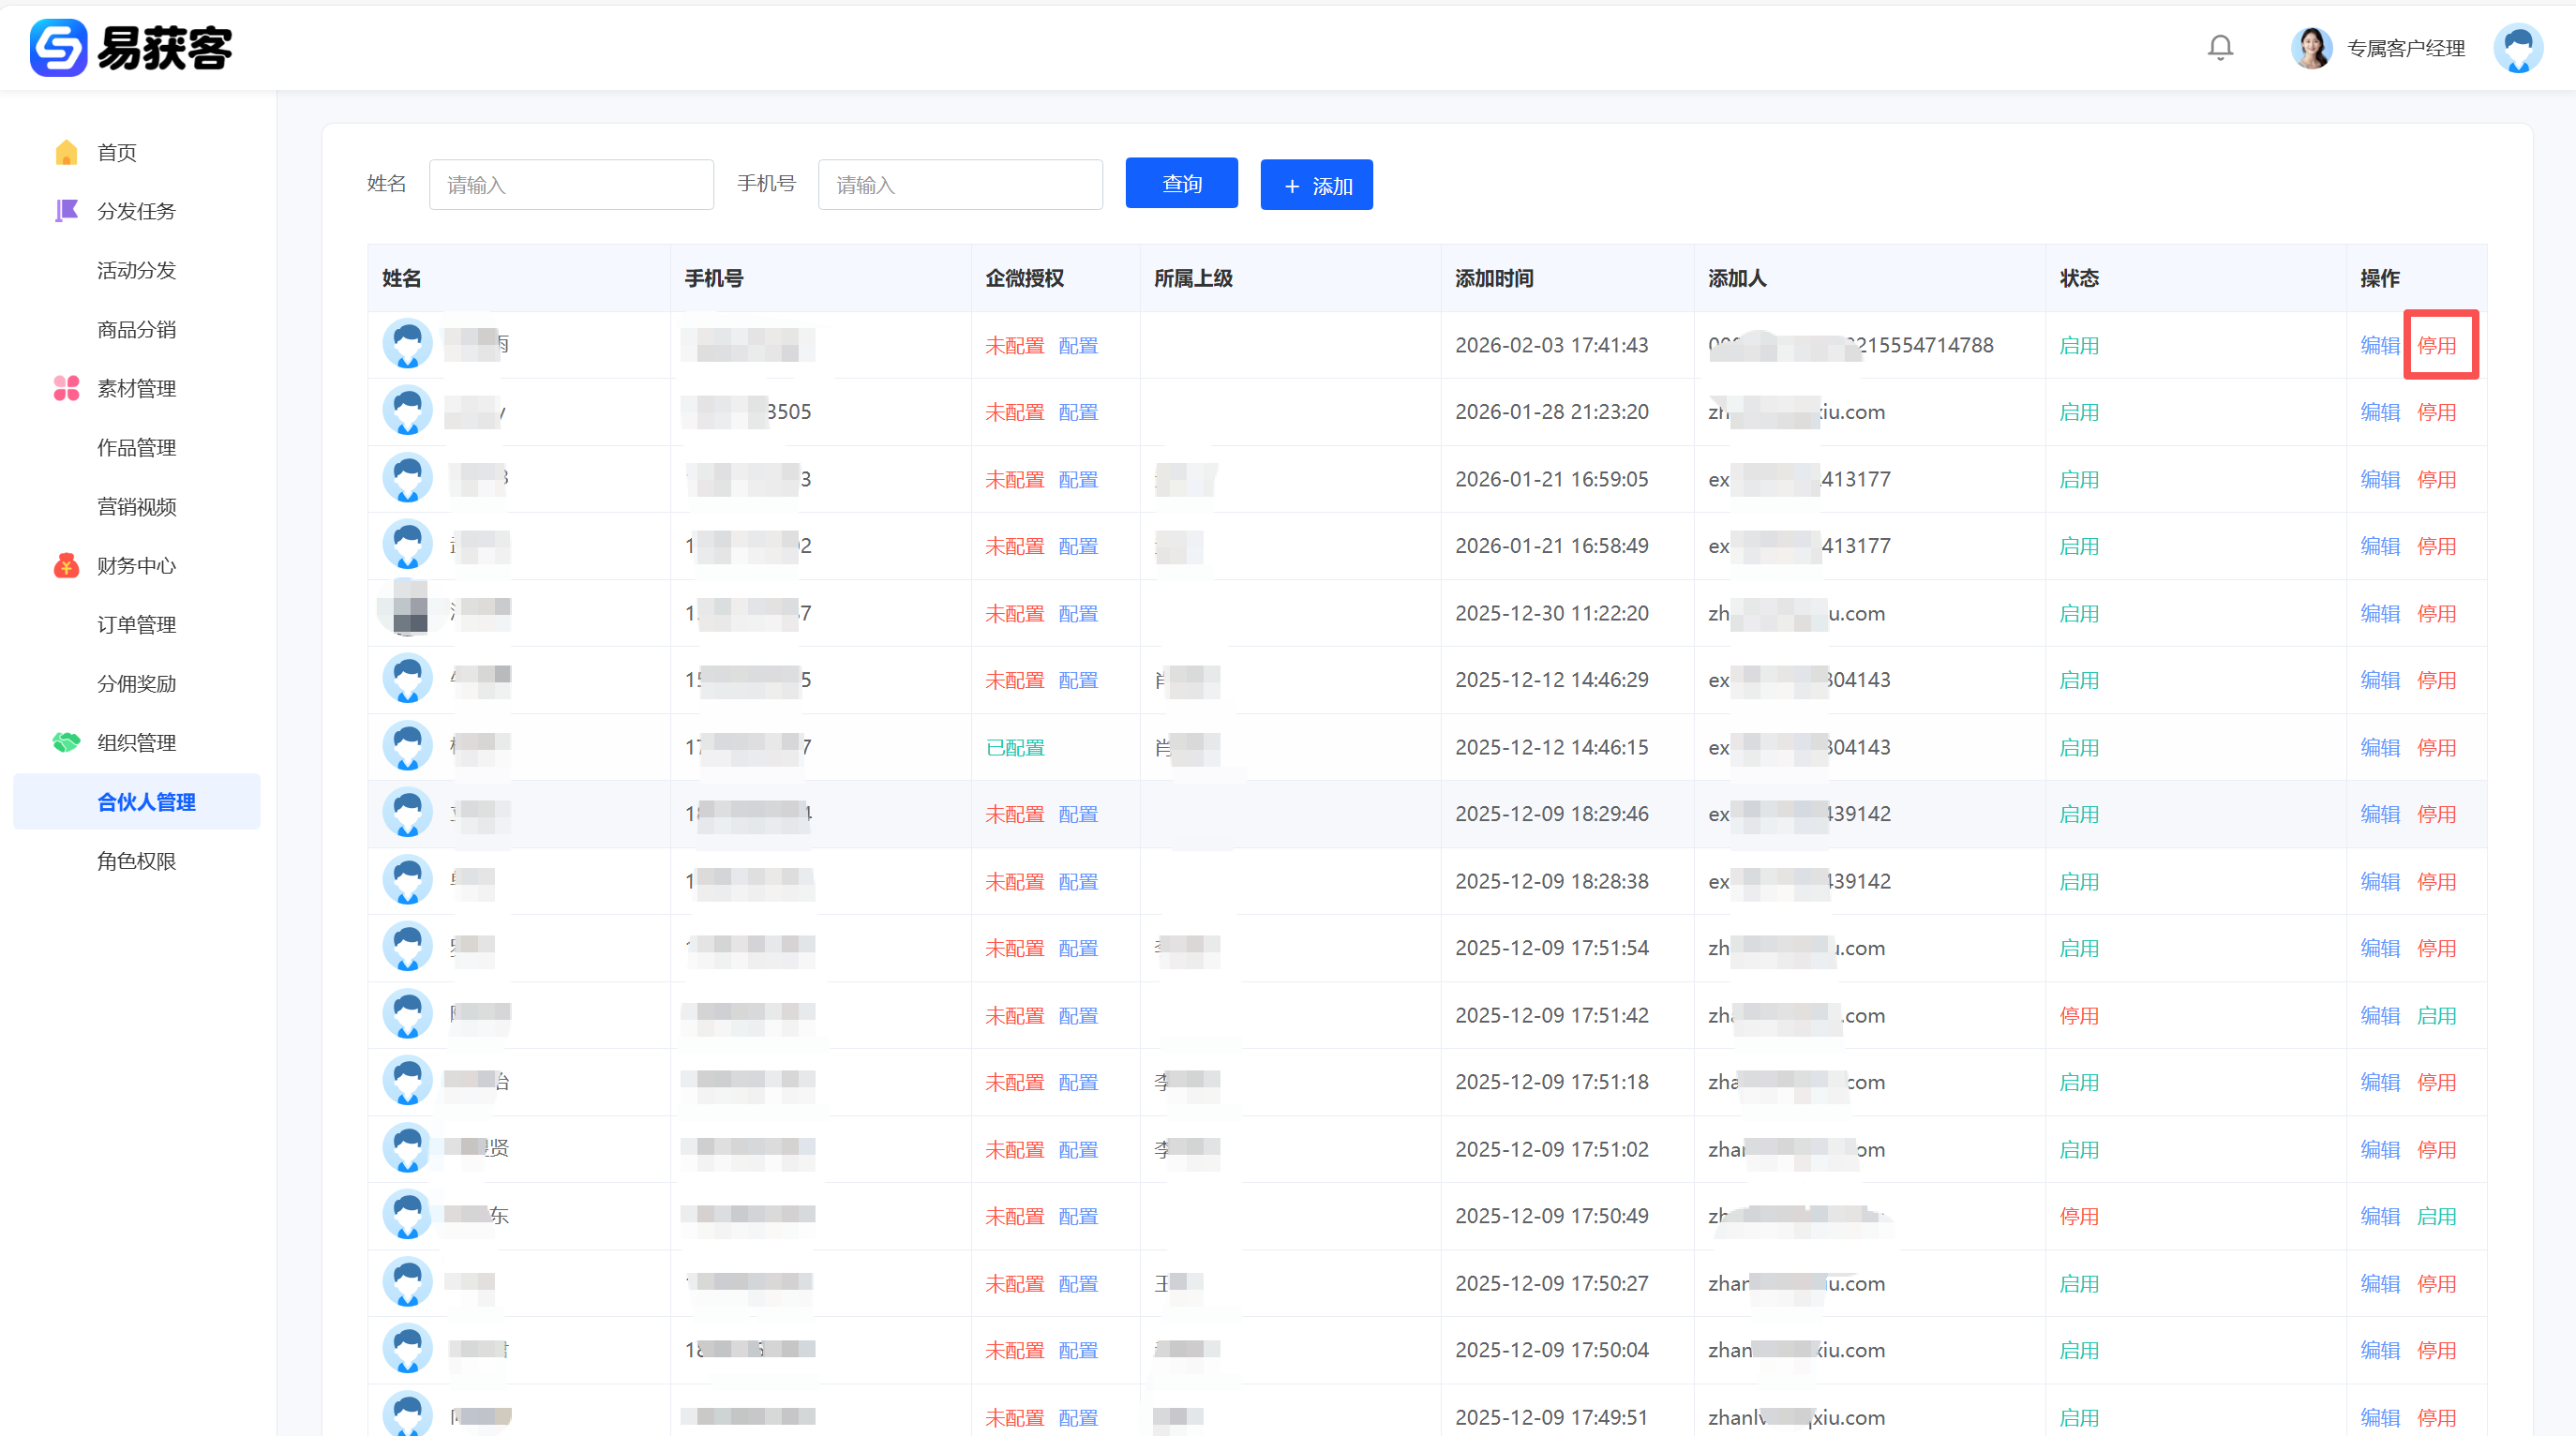Select 合伙人管理 in the sidebar
2576x1436 pixels.
click(146, 802)
